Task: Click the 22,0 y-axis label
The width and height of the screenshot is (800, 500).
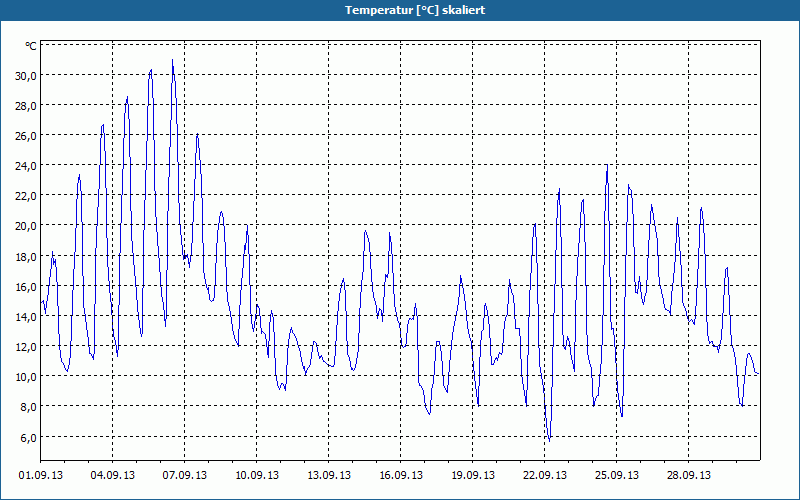Action: click(26, 196)
